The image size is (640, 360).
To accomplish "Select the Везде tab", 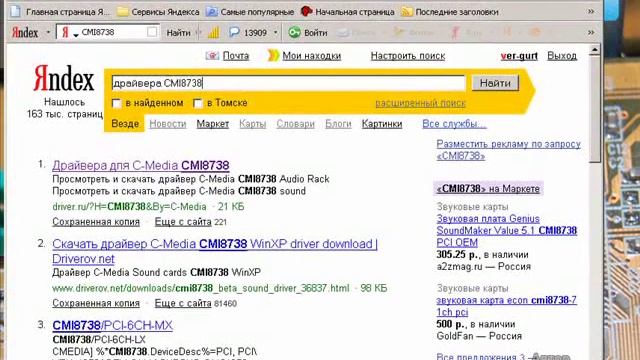I will pyautogui.click(x=125, y=124).
